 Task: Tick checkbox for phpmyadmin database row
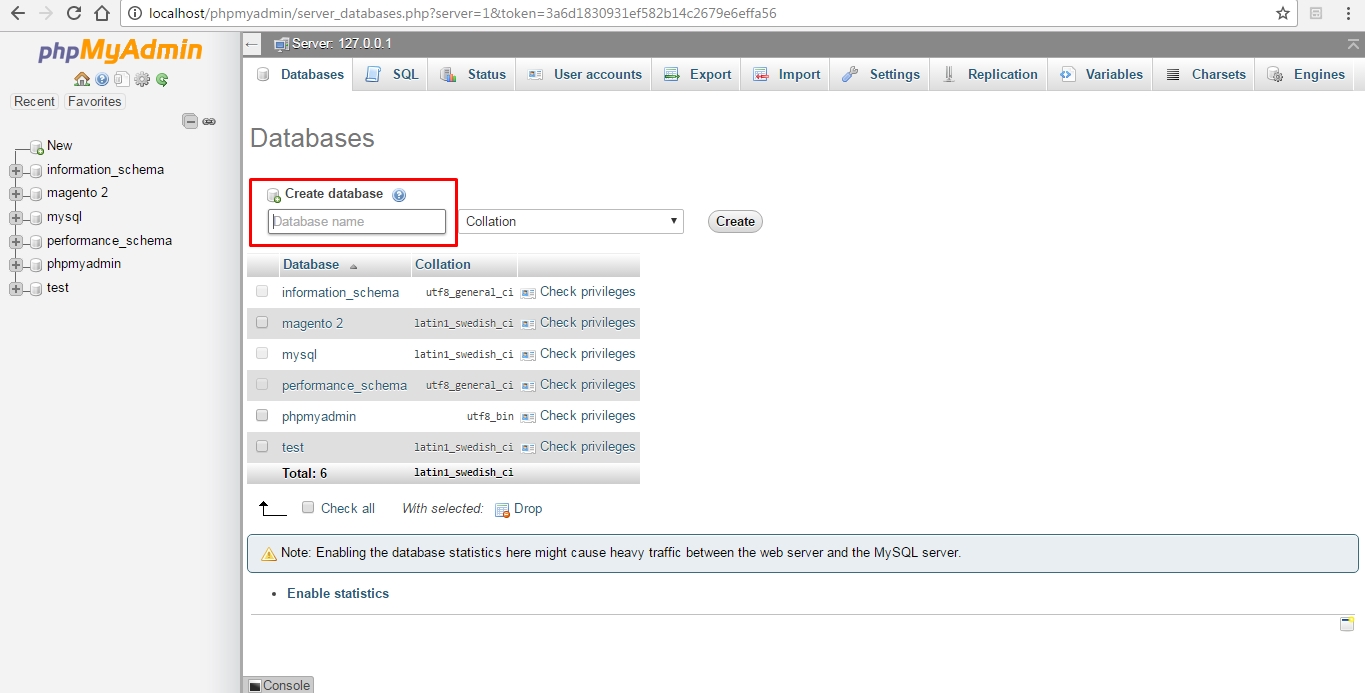pos(262,415)
